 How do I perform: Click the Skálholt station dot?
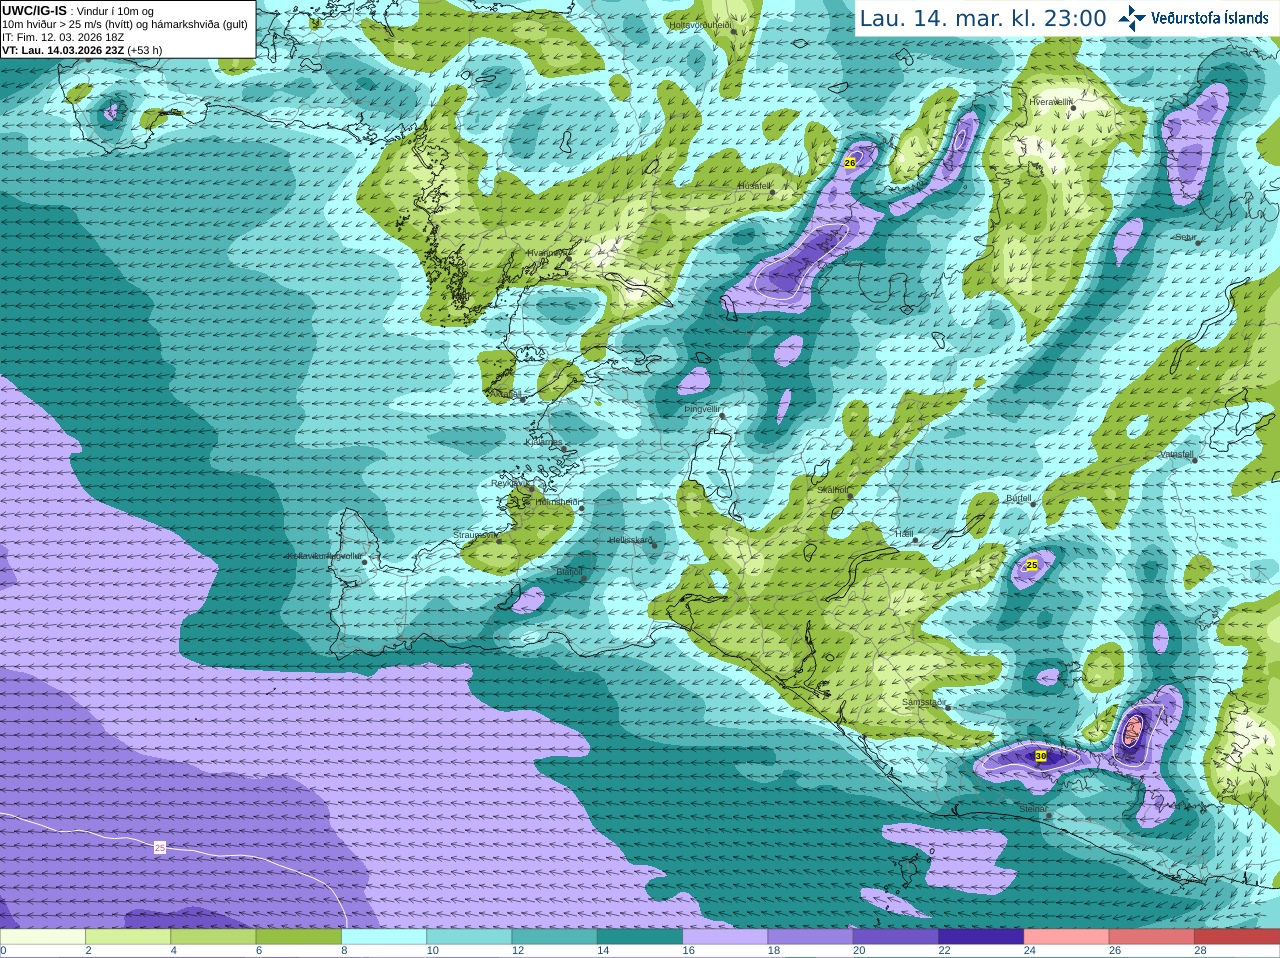coord(851,496)
